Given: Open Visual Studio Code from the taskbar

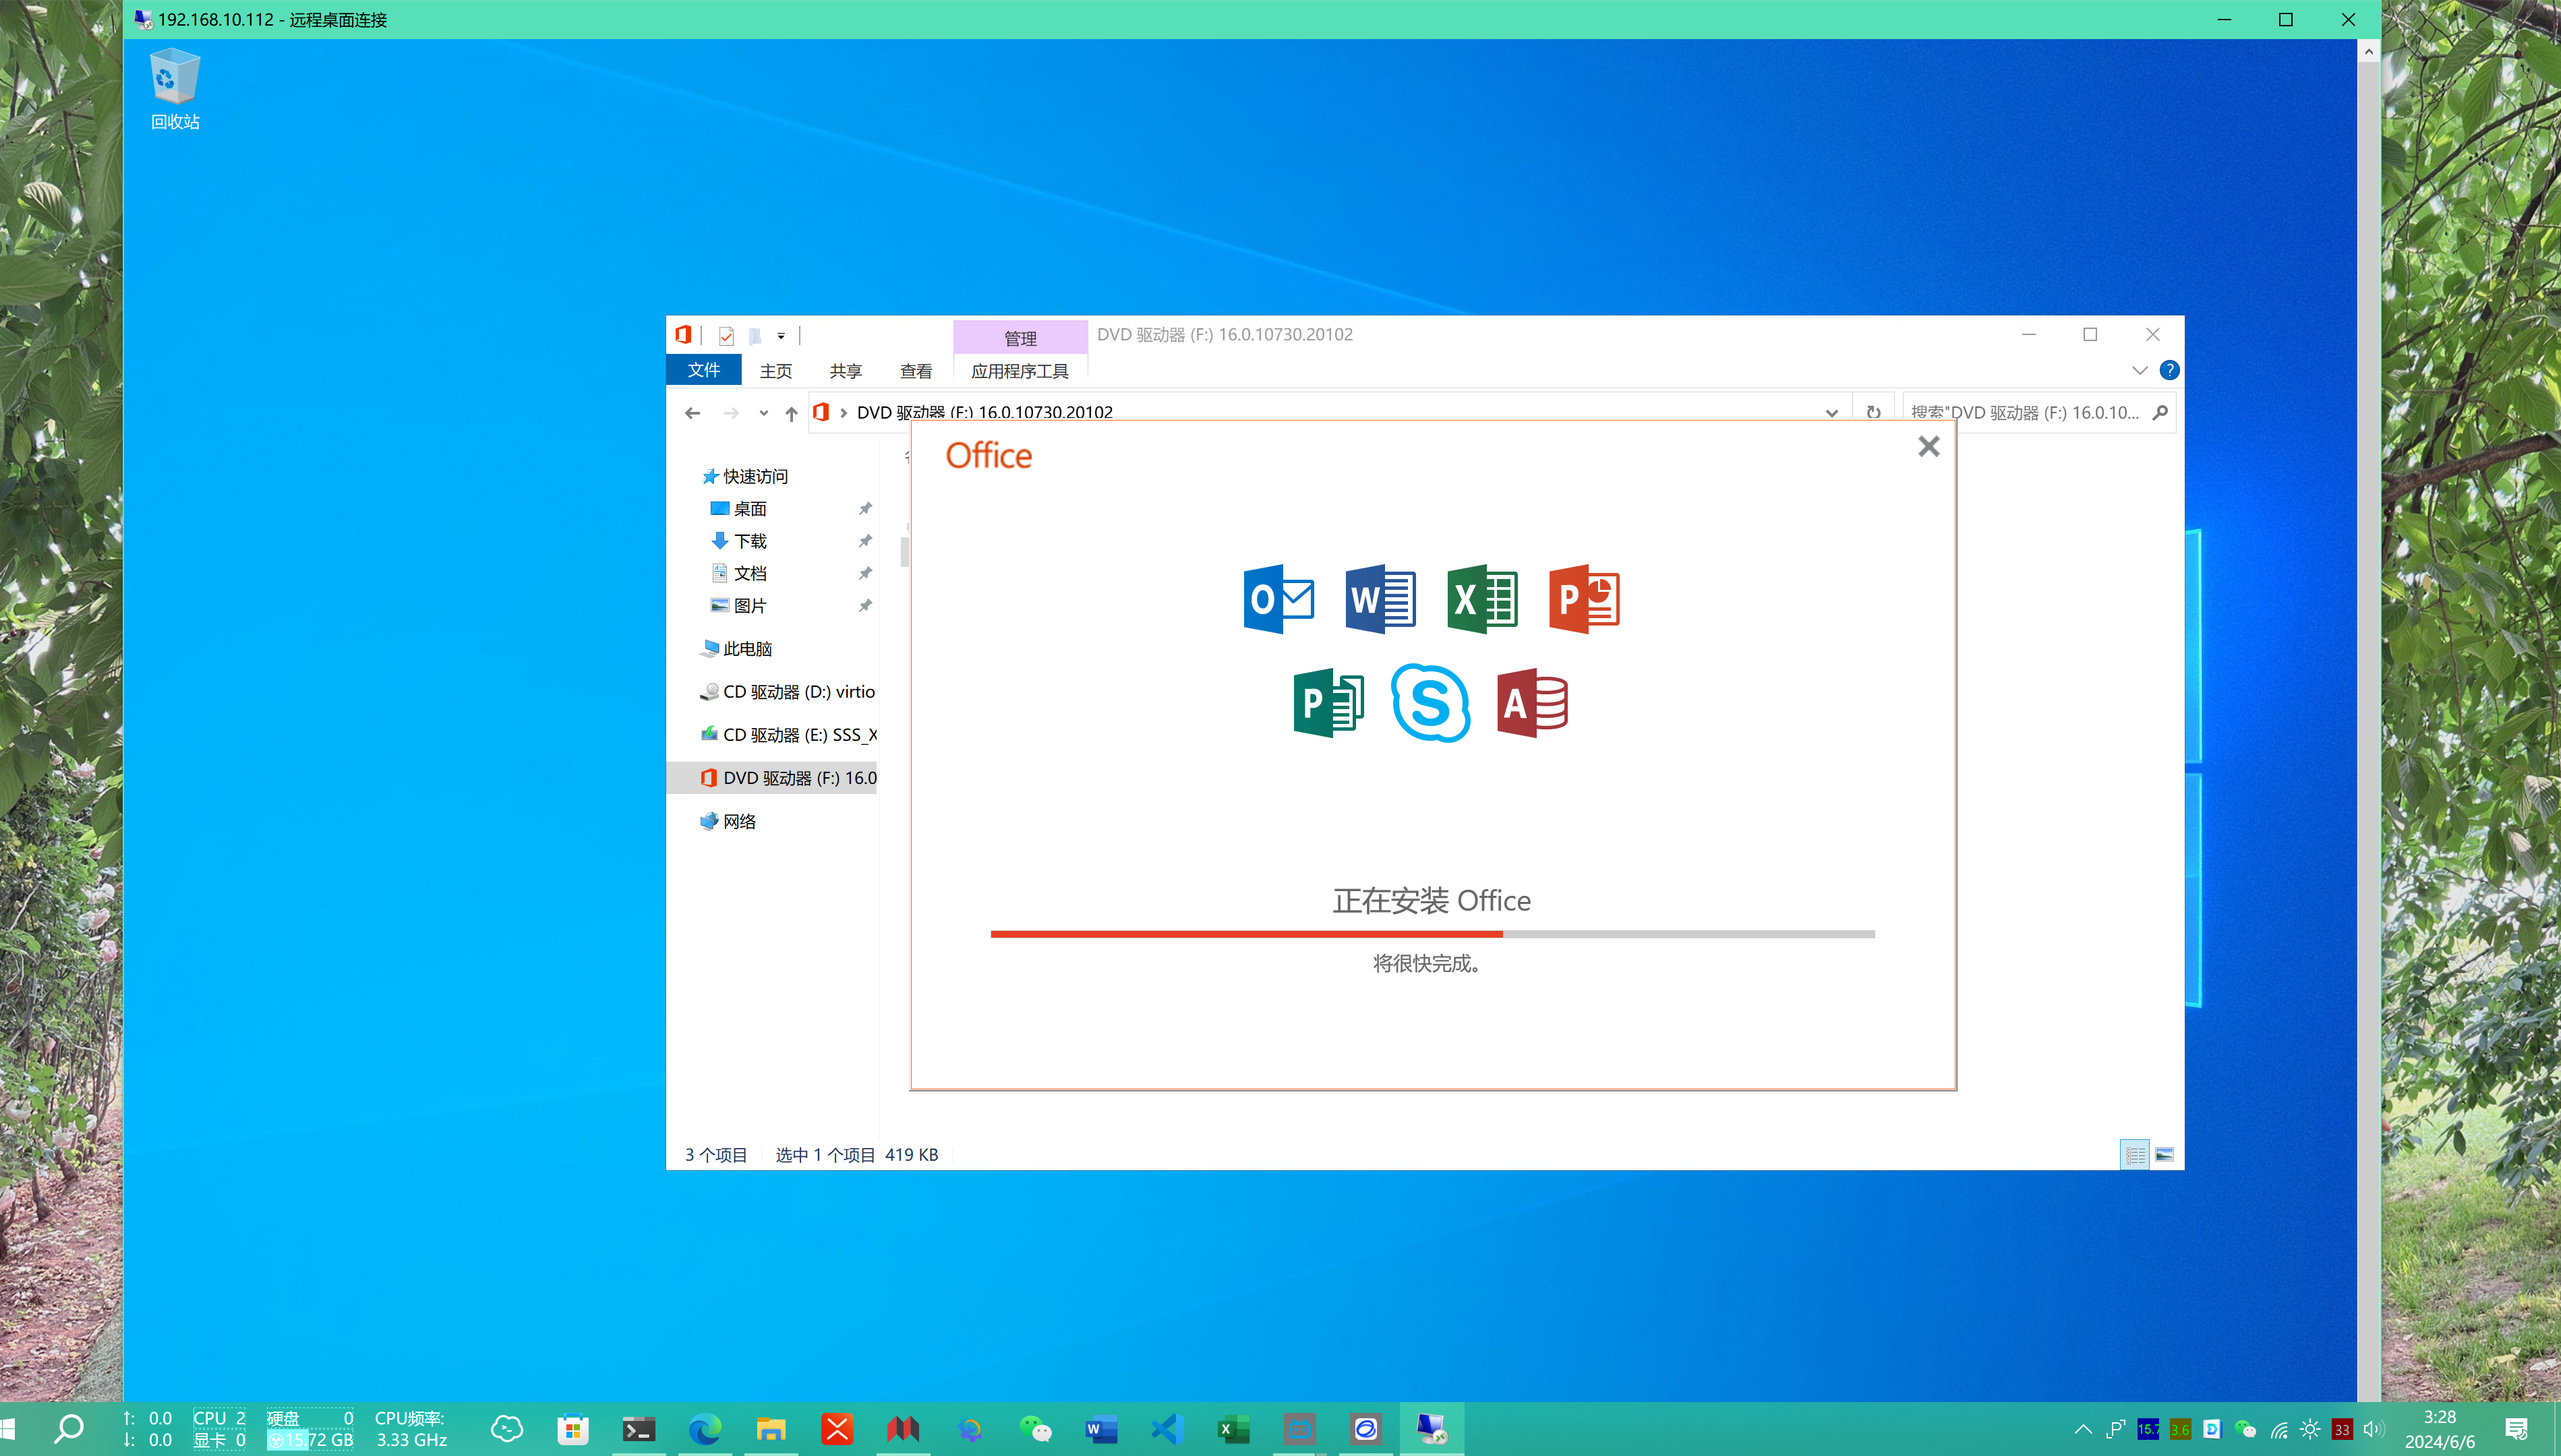Looking at the screenshot, I should coord(1167,1429).
